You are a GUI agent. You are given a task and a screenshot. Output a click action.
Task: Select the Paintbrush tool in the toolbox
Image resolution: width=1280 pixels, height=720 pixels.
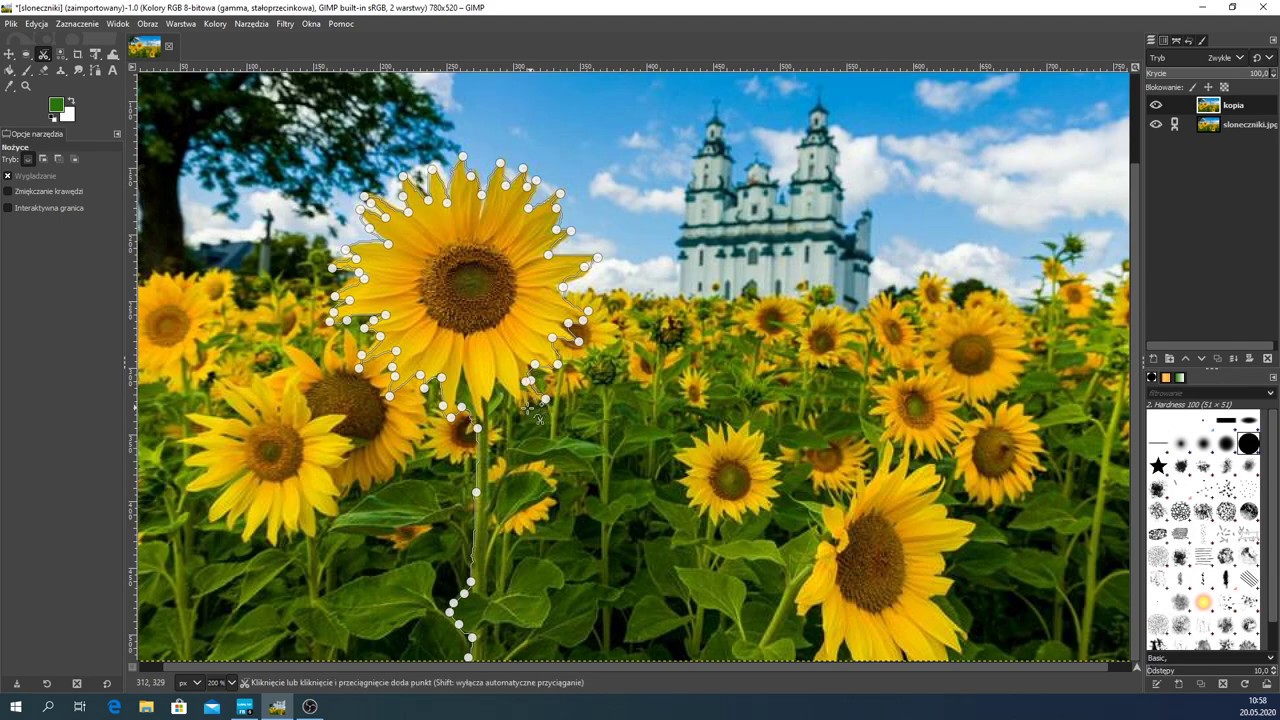pyautogui.click(x=26, y=71)
